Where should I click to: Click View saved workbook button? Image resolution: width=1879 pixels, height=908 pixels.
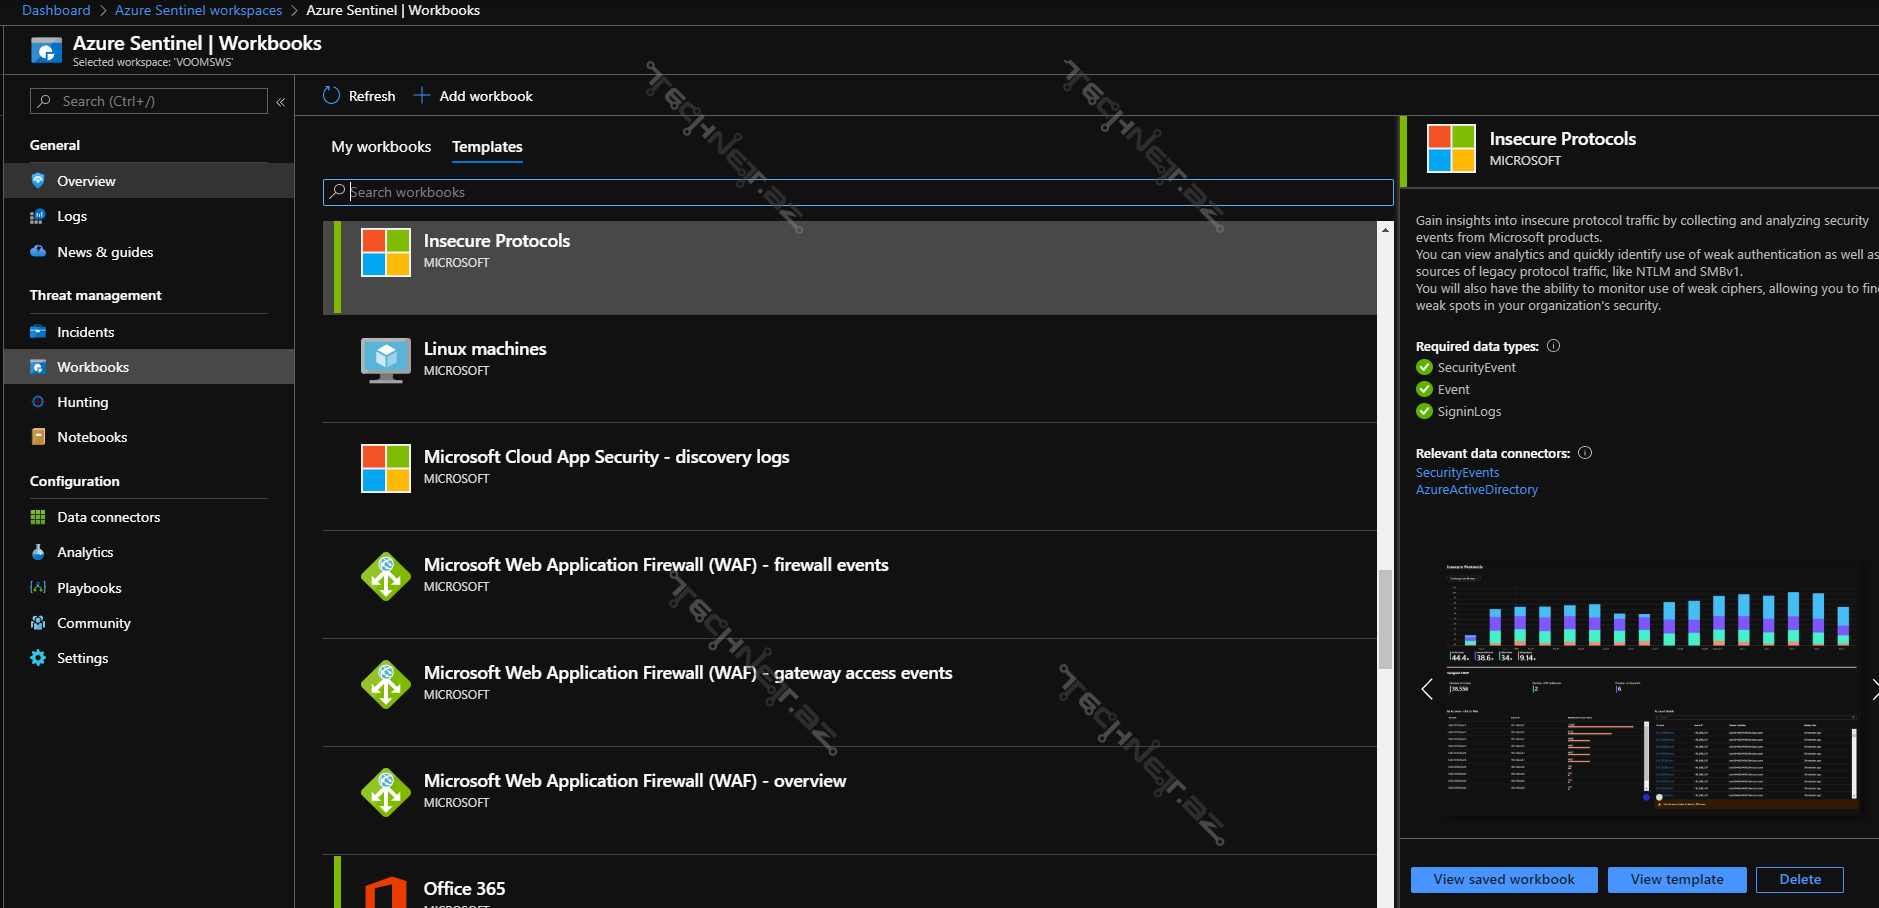point(1503,880)
